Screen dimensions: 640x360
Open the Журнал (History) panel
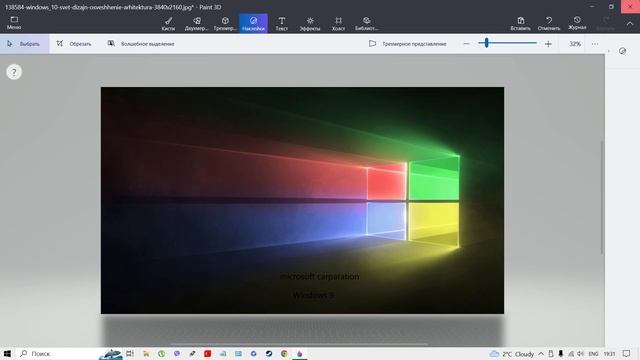[x=577, y=24]
